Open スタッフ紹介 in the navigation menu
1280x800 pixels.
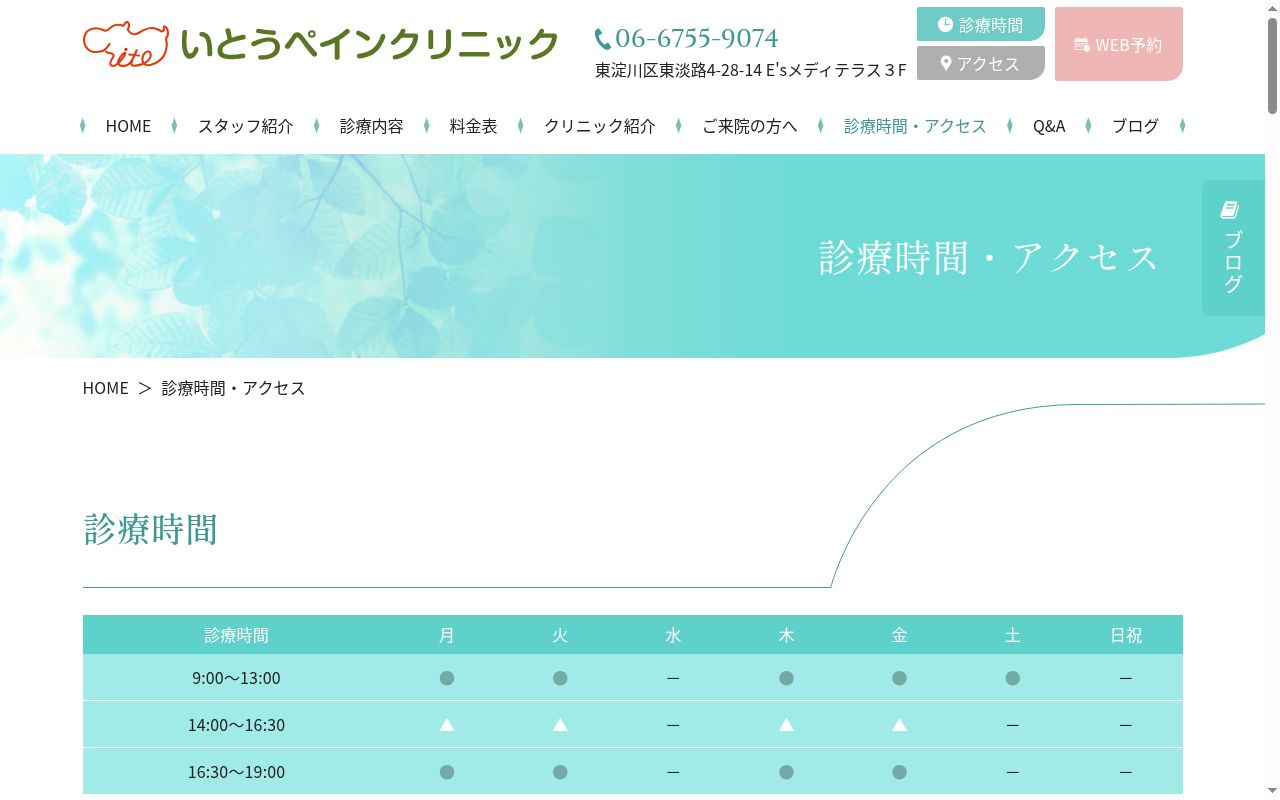tap(245, 126)
